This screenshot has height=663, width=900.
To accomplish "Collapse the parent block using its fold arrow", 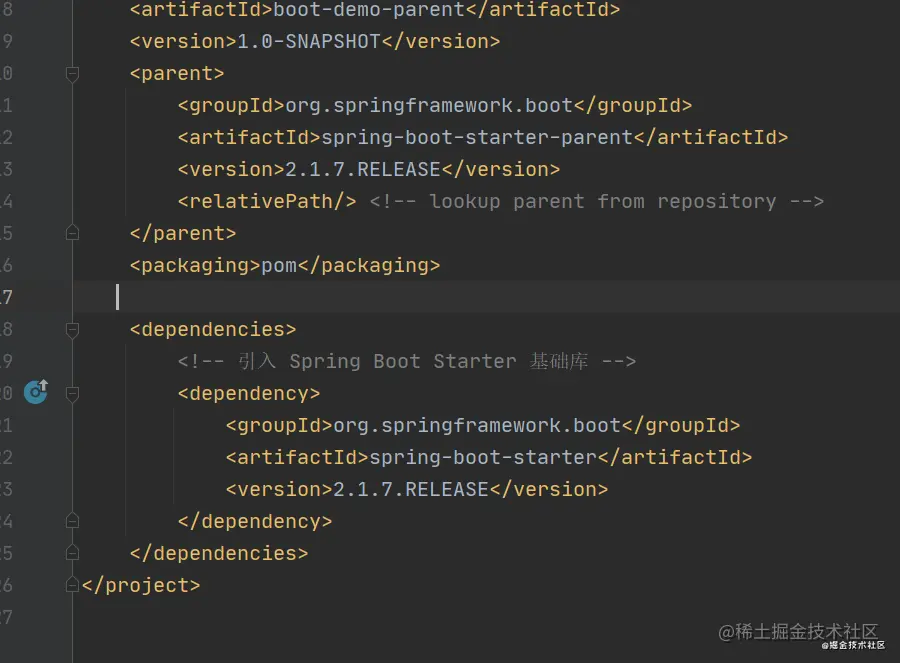I will (71, 73).
